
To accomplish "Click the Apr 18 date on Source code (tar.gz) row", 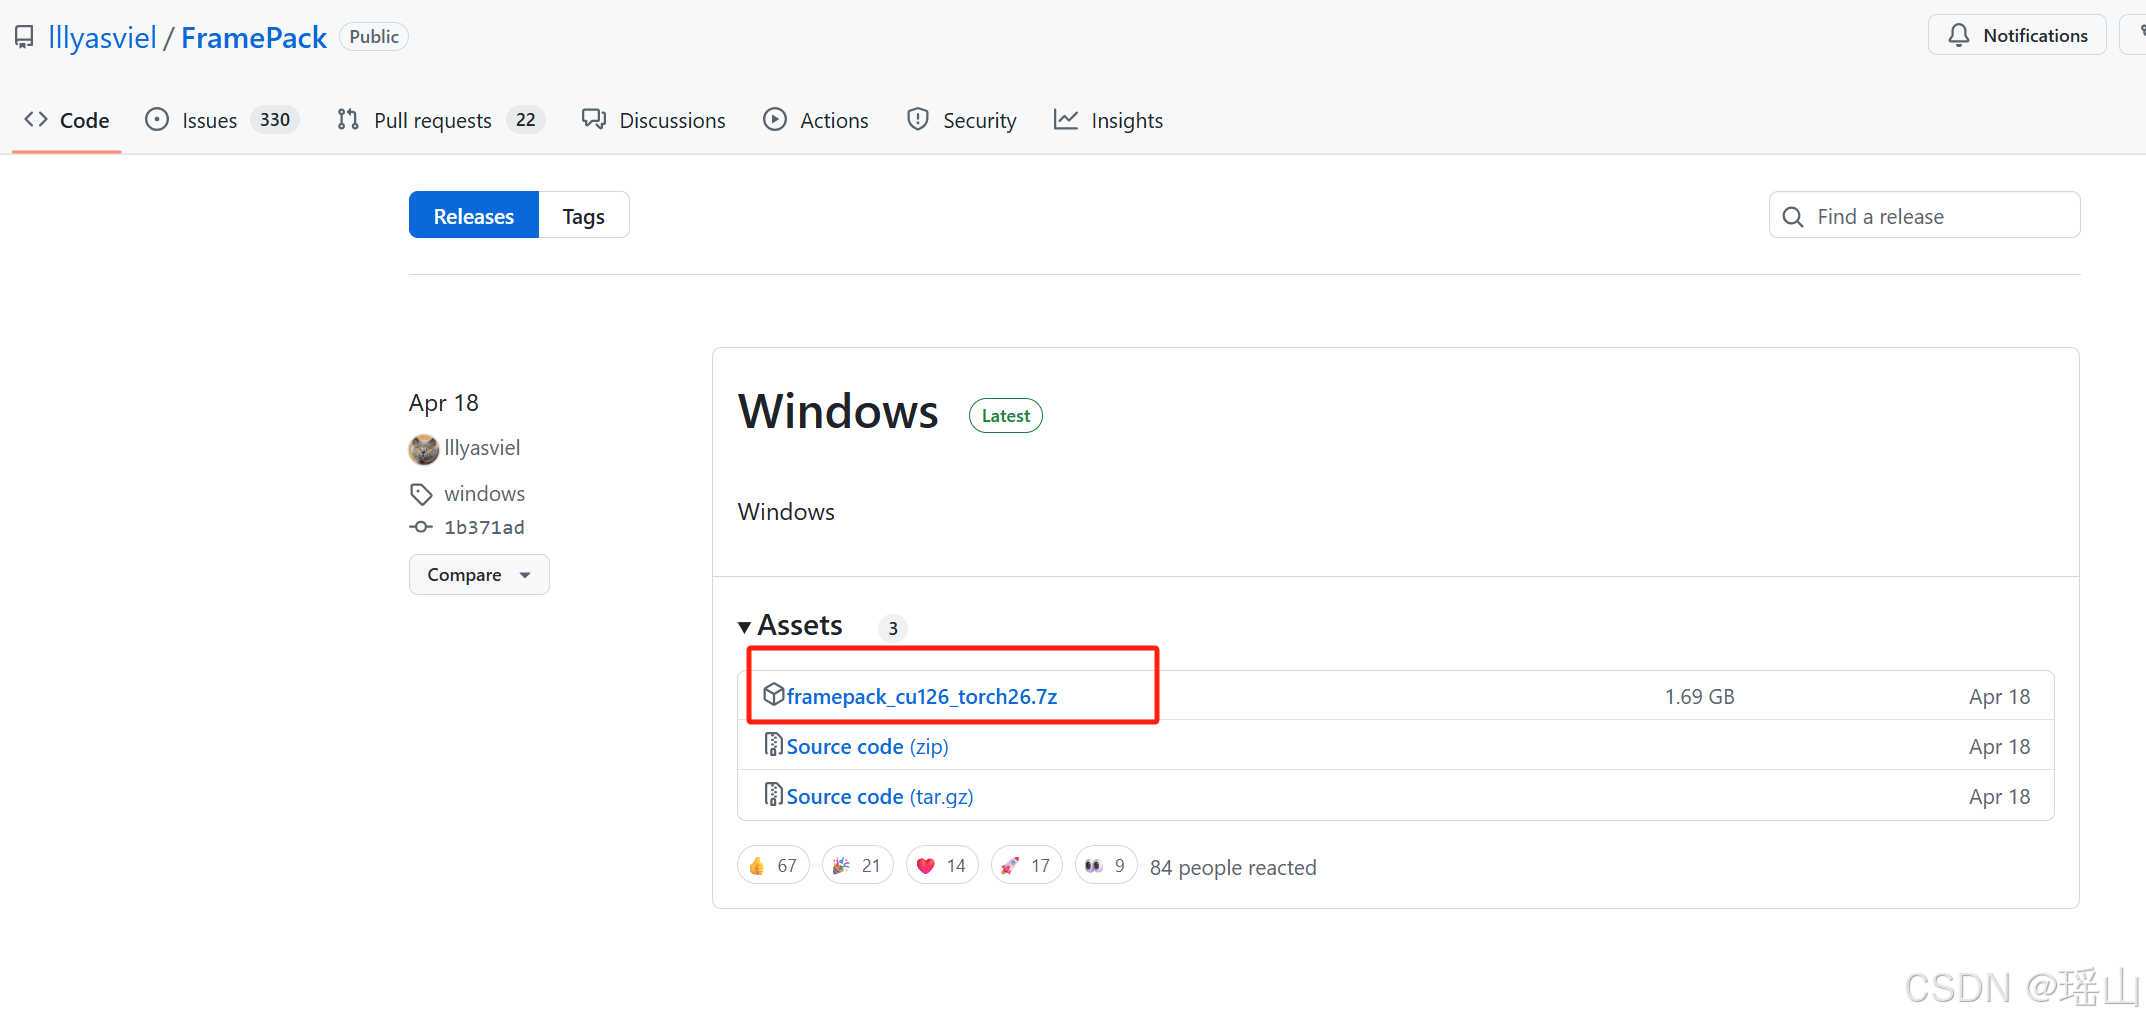I will point(2000,797).
